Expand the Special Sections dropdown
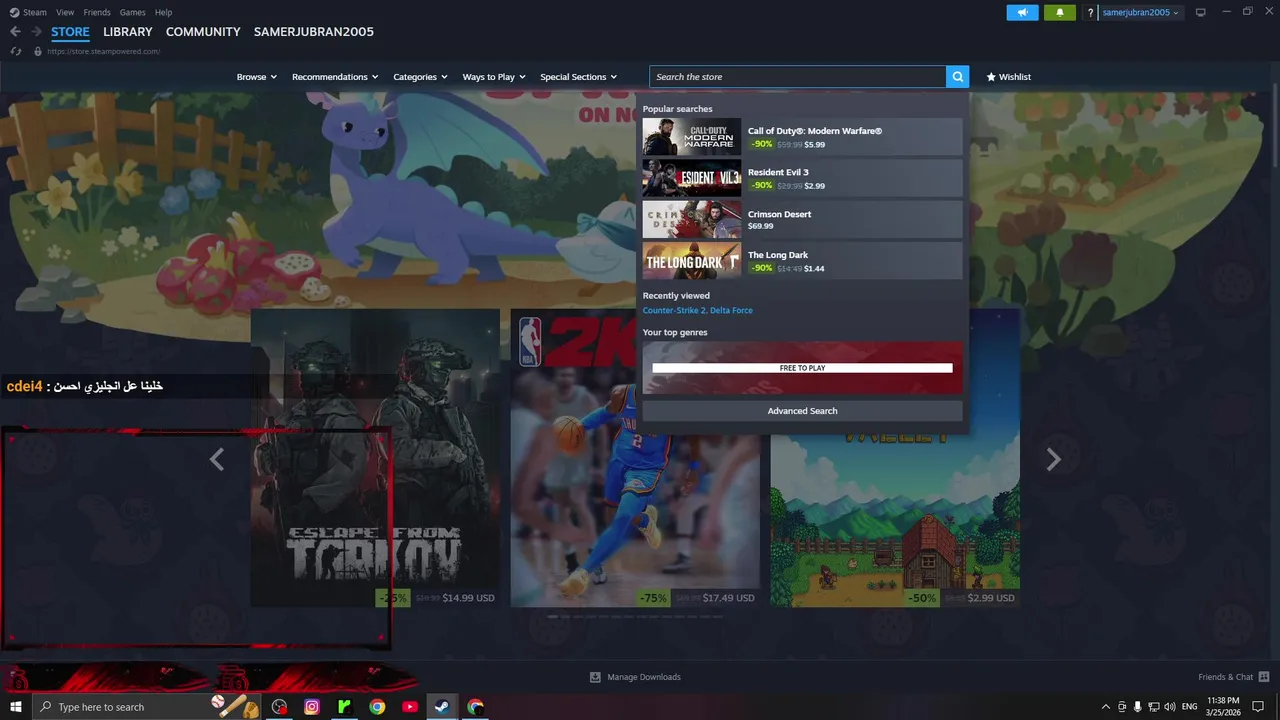The height and width of the screenshot is (720, 1280). tap(578, 77)
